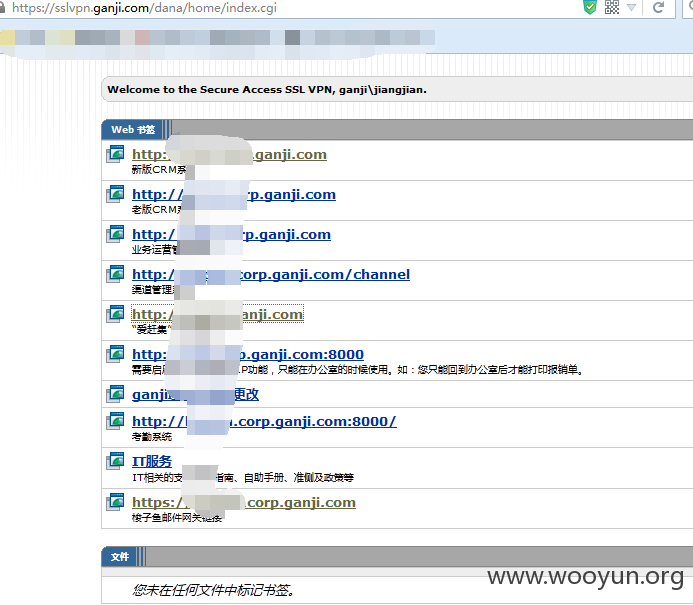Open the 业务运营 ganji.com link
This screenshot has width=693, height=605.
point(231,234)
